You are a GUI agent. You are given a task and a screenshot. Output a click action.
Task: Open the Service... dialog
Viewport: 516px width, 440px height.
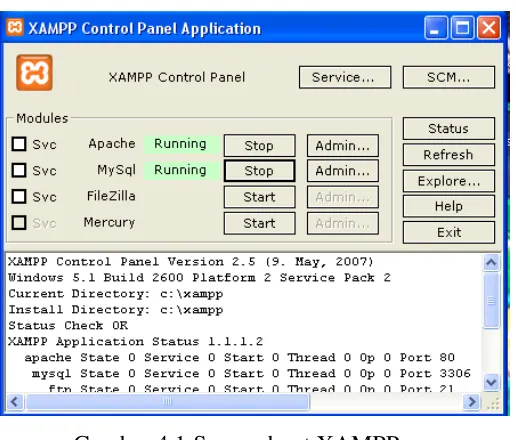click(x=345, y=77)
